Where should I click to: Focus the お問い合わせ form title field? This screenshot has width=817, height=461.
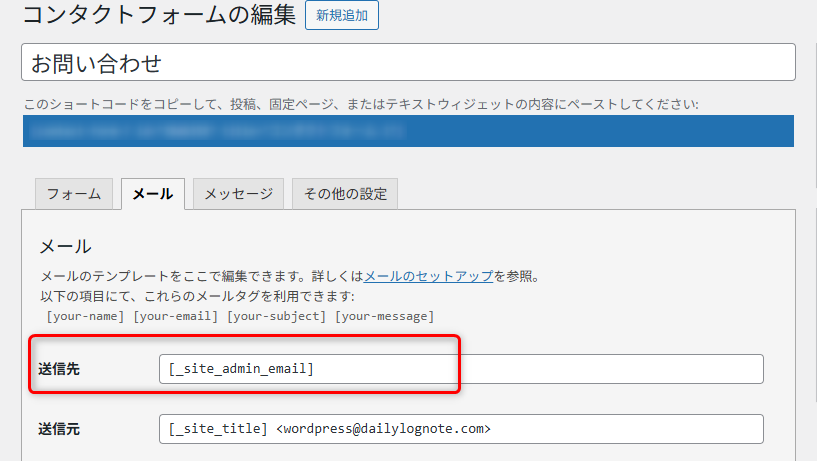coord(408,63)
